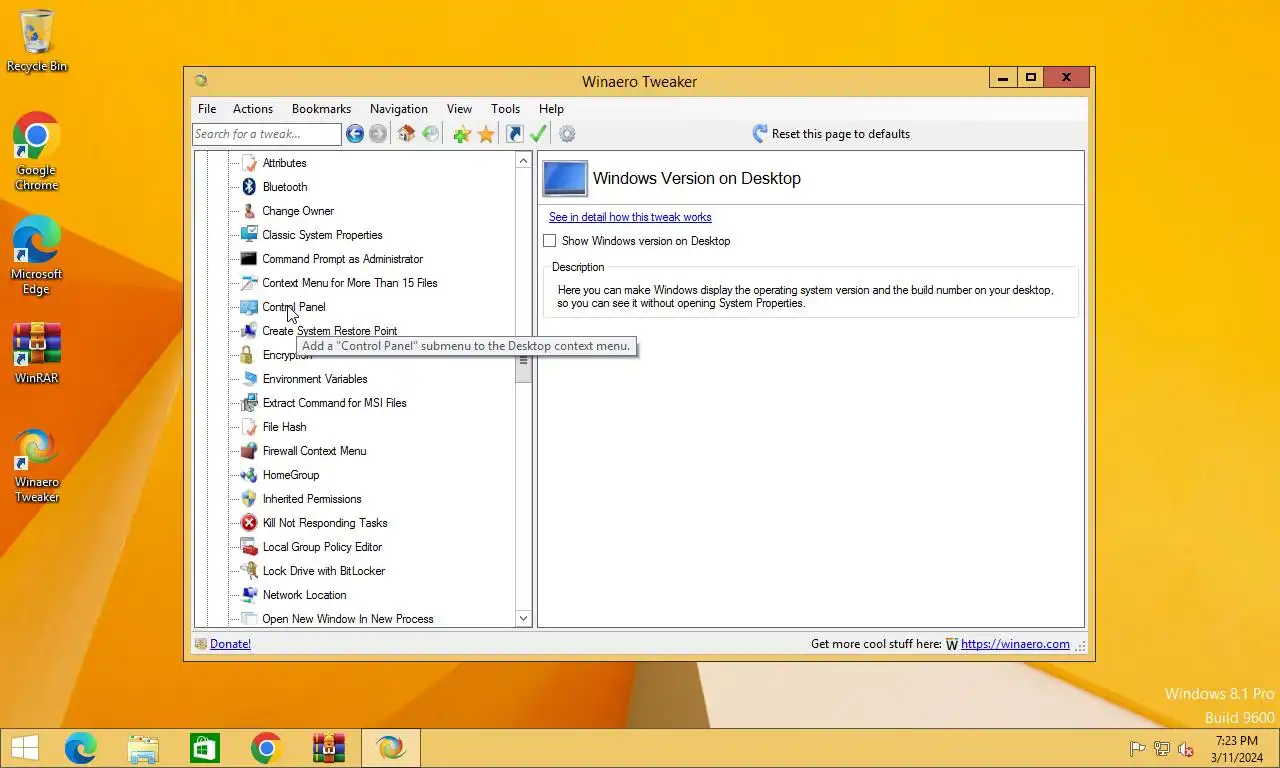Open the Windows Start button

[x=24, y=748]
